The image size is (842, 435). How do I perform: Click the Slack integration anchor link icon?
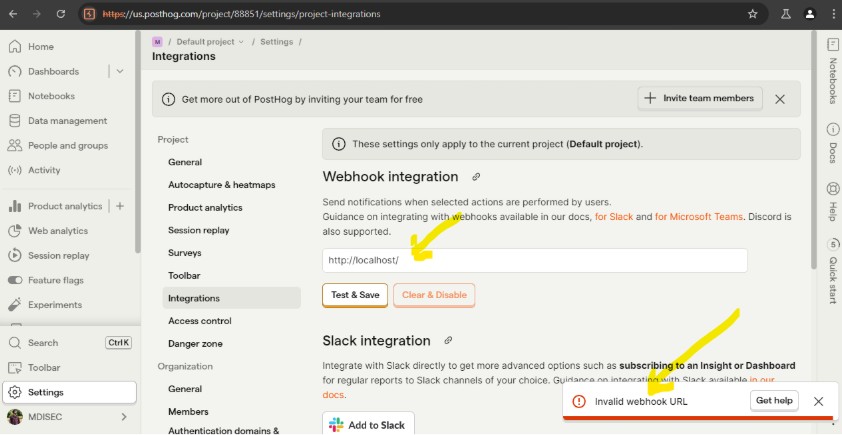tap(449, 341)
